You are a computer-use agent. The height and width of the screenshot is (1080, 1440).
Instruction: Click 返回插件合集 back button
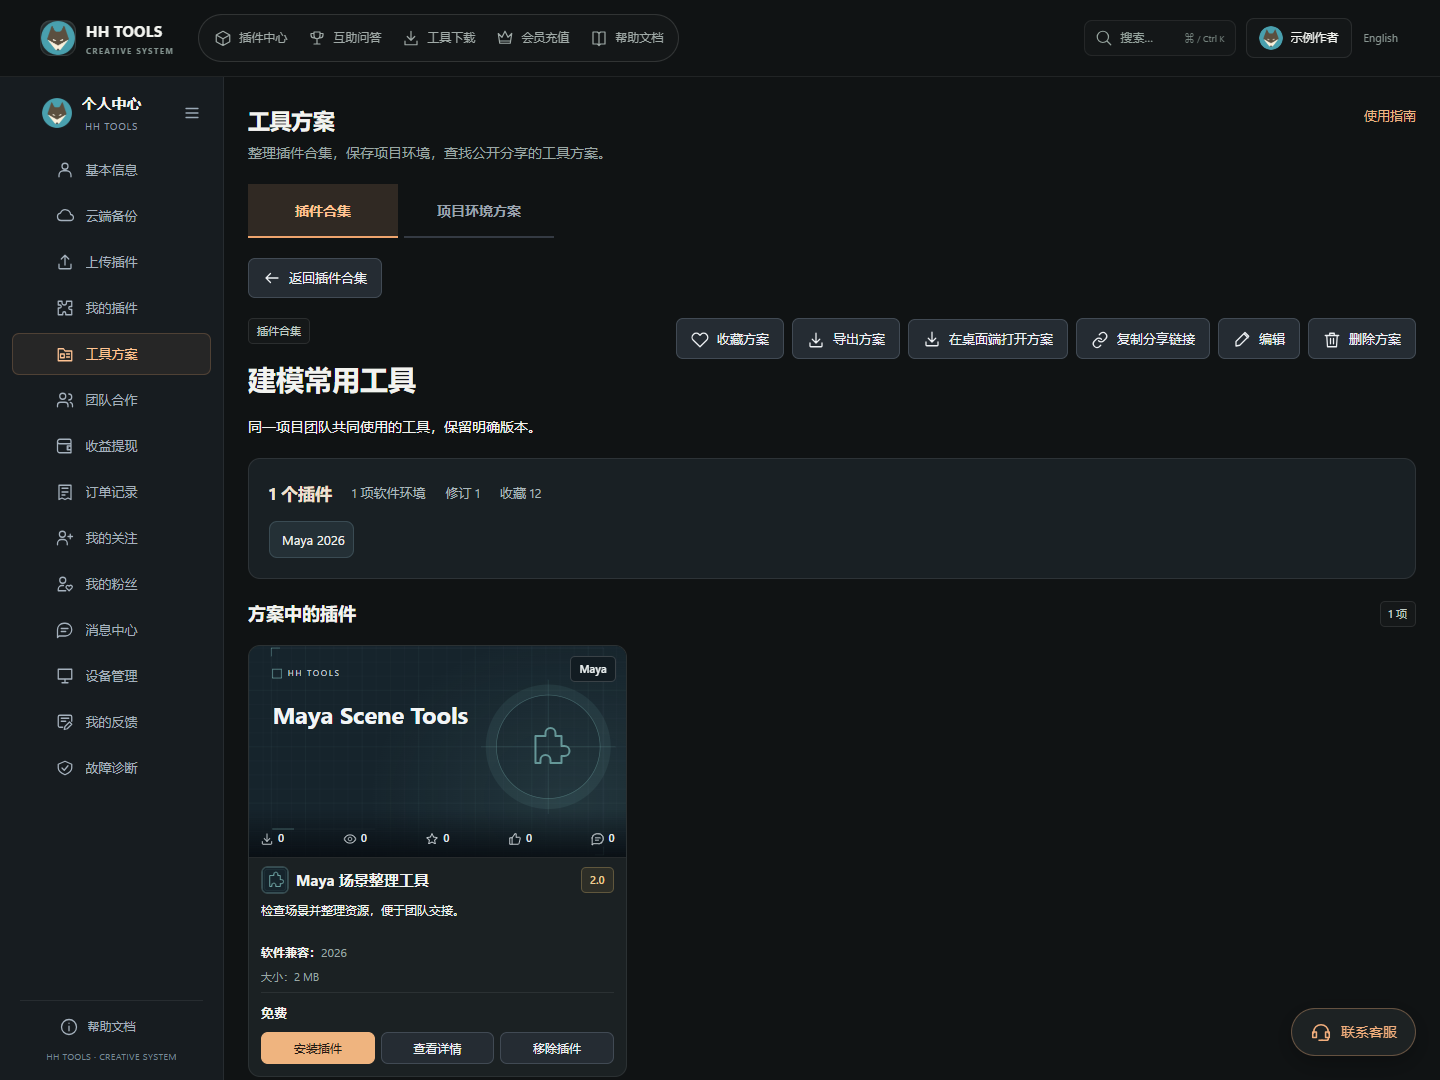click(x=315, y=278)
